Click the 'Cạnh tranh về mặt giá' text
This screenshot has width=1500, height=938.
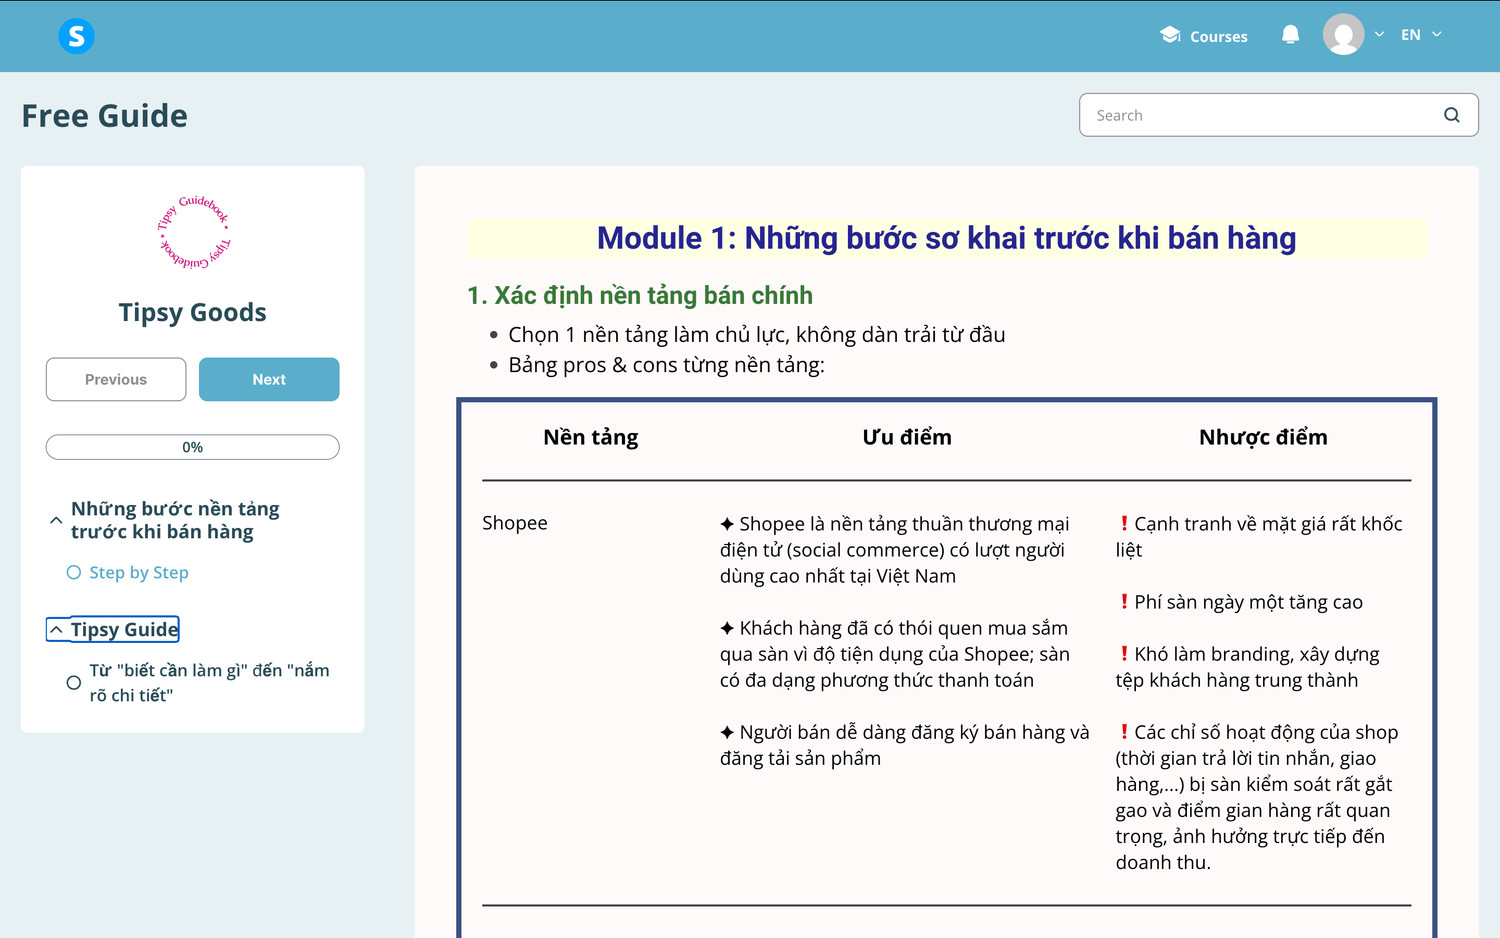[x=1259, y=537]
